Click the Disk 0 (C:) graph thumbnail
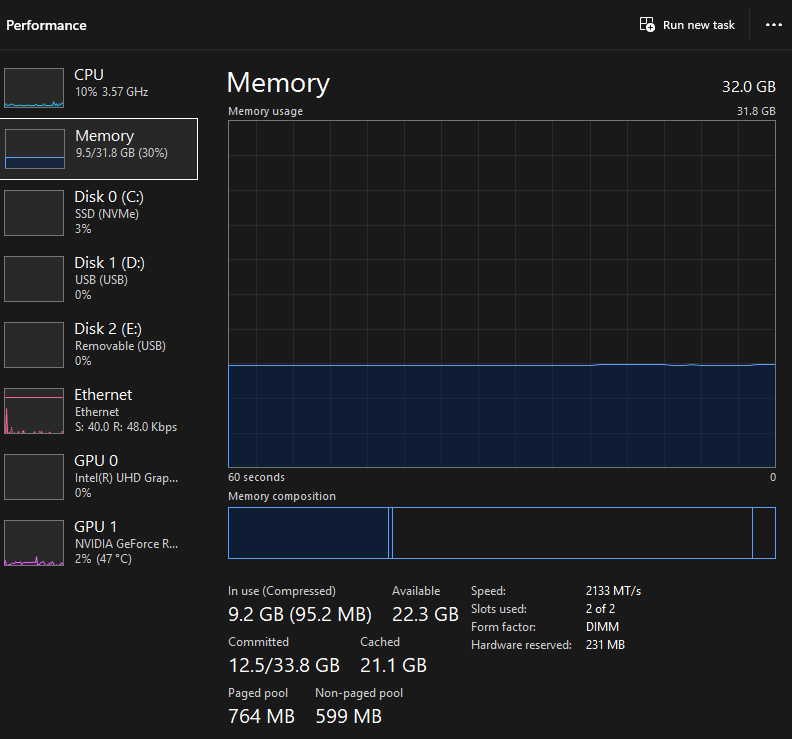 (34, 213)
